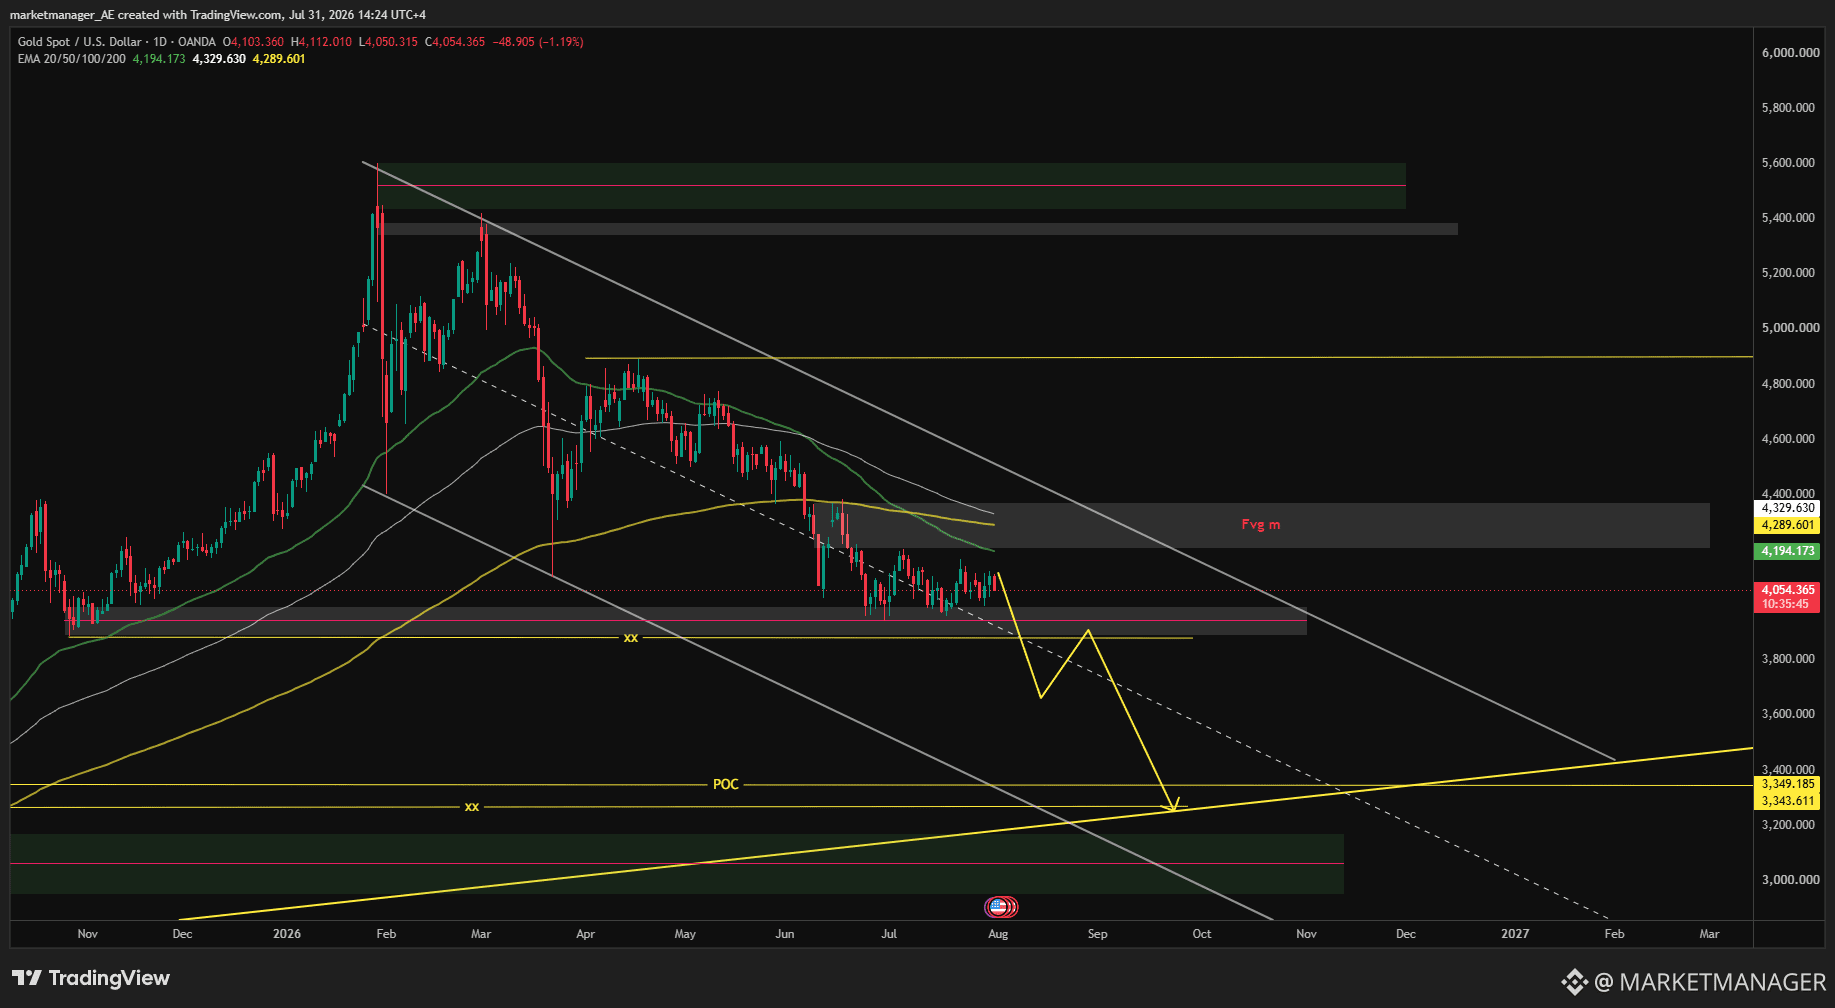Screen dimensions: 1835x1008
Task: Click the Apr label on time axis
Action: (586, 934)
